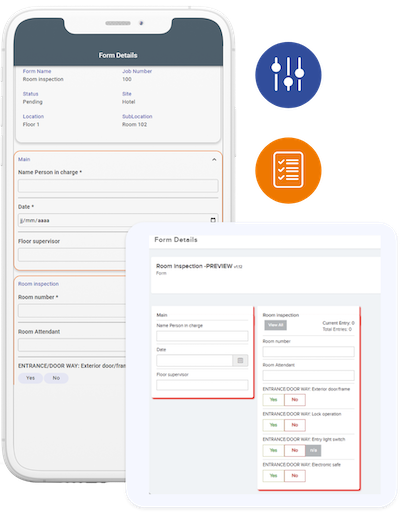Focus Name Person in charge field in preview
404x515 pixels.
pos(202,336)
